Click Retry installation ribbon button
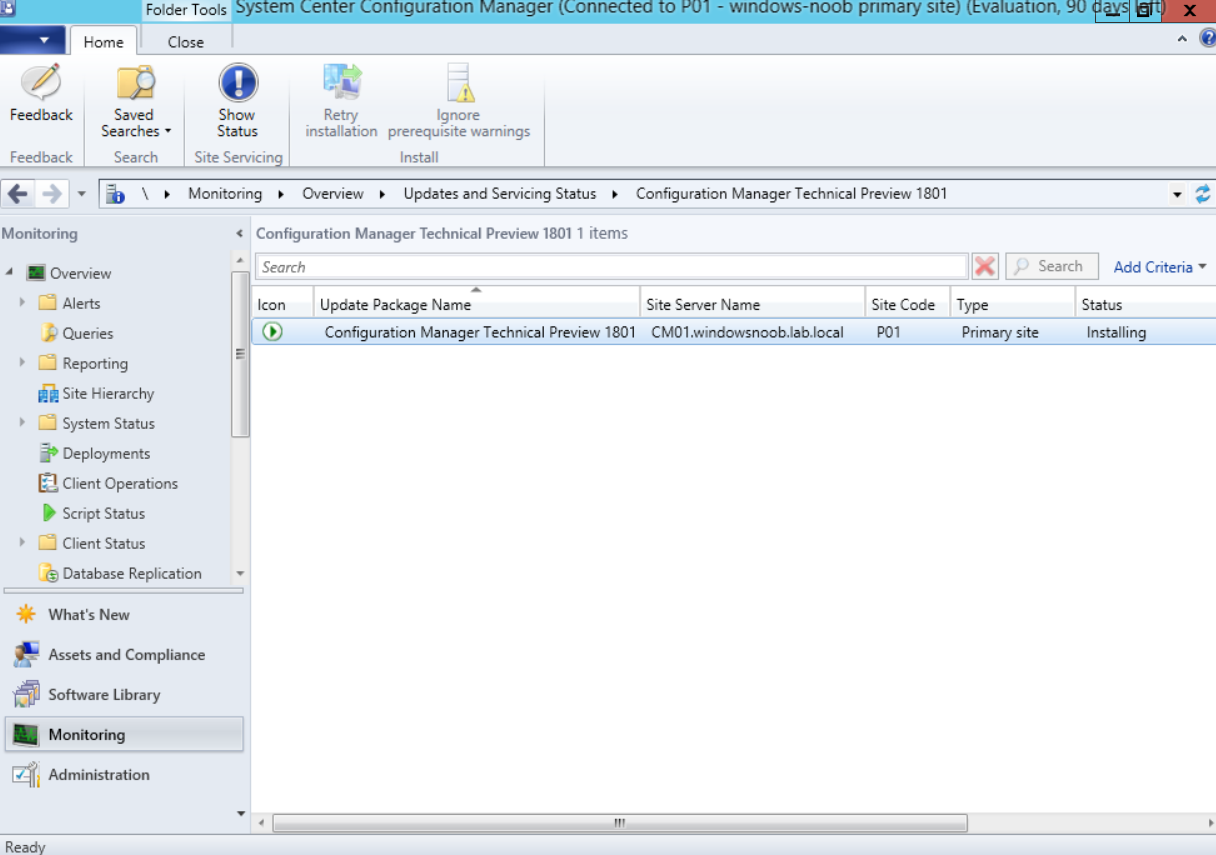 [341, 102]
